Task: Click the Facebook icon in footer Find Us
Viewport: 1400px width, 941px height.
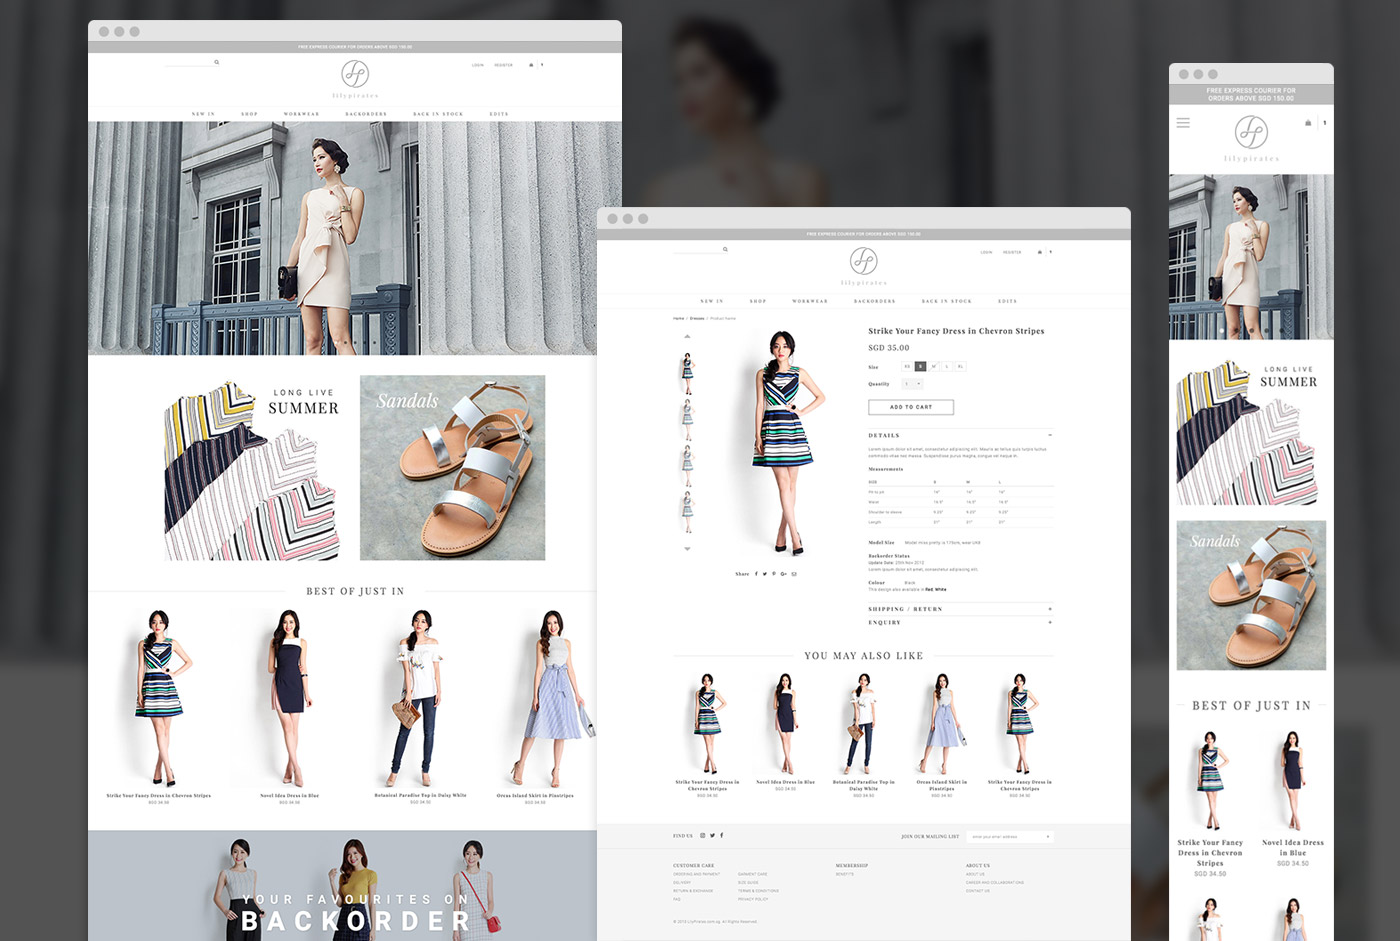Action: pos(722,835)
